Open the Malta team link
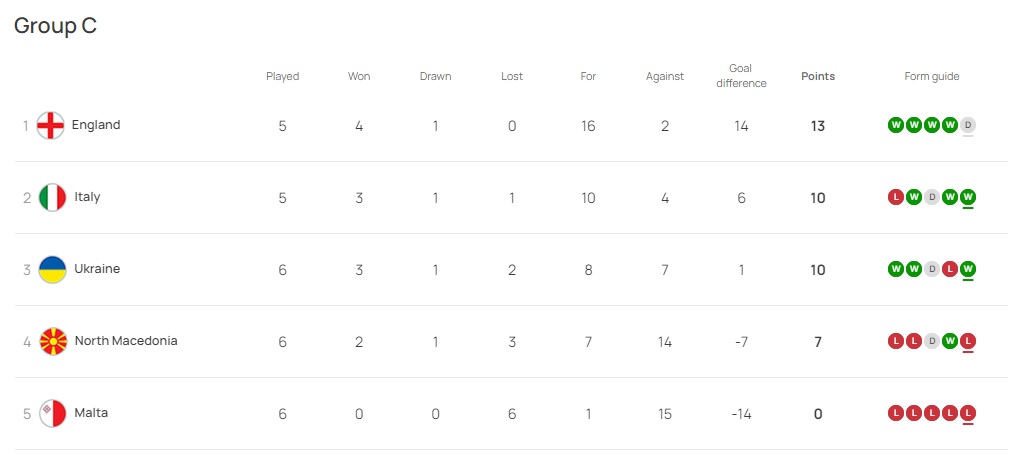This screenshot has height=464, width=1027. pos(91,413)
